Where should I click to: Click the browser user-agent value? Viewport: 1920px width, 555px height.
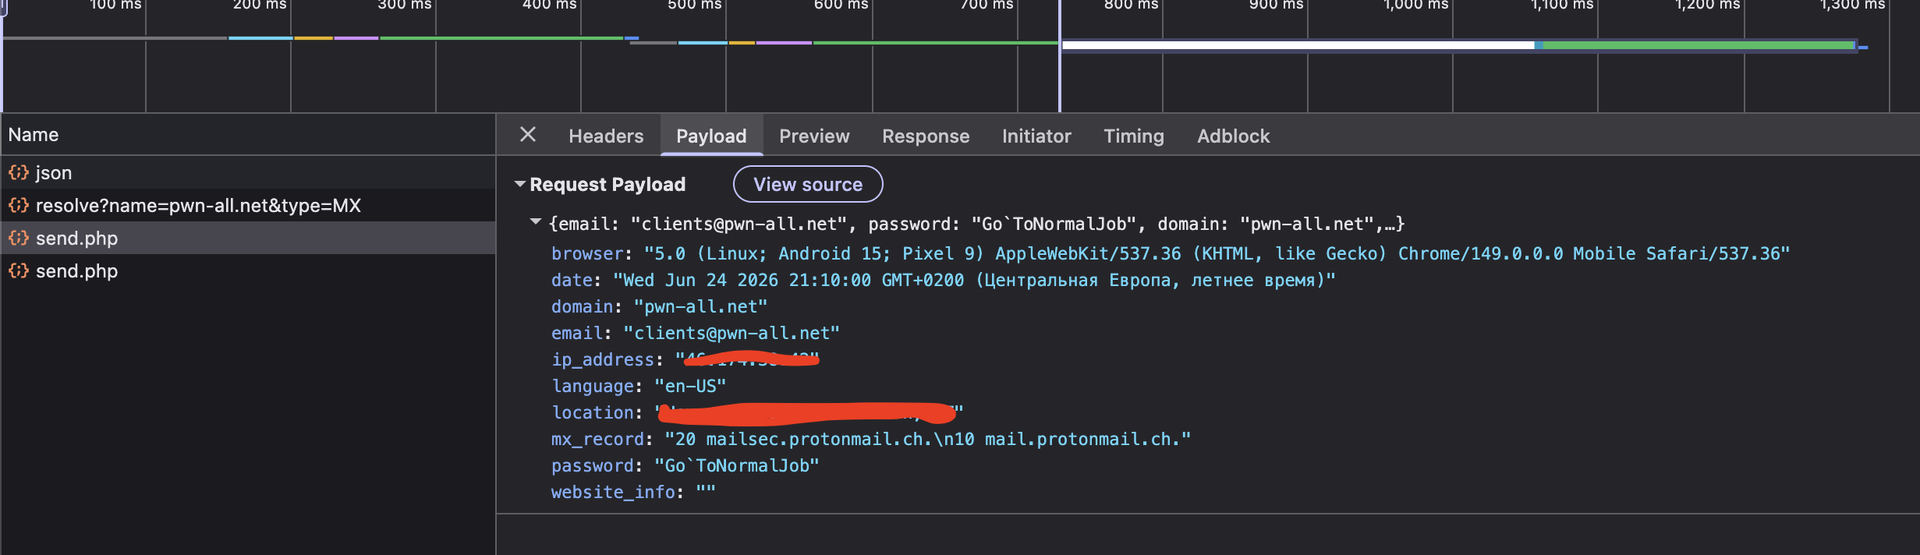click(x=1217, y=254)
